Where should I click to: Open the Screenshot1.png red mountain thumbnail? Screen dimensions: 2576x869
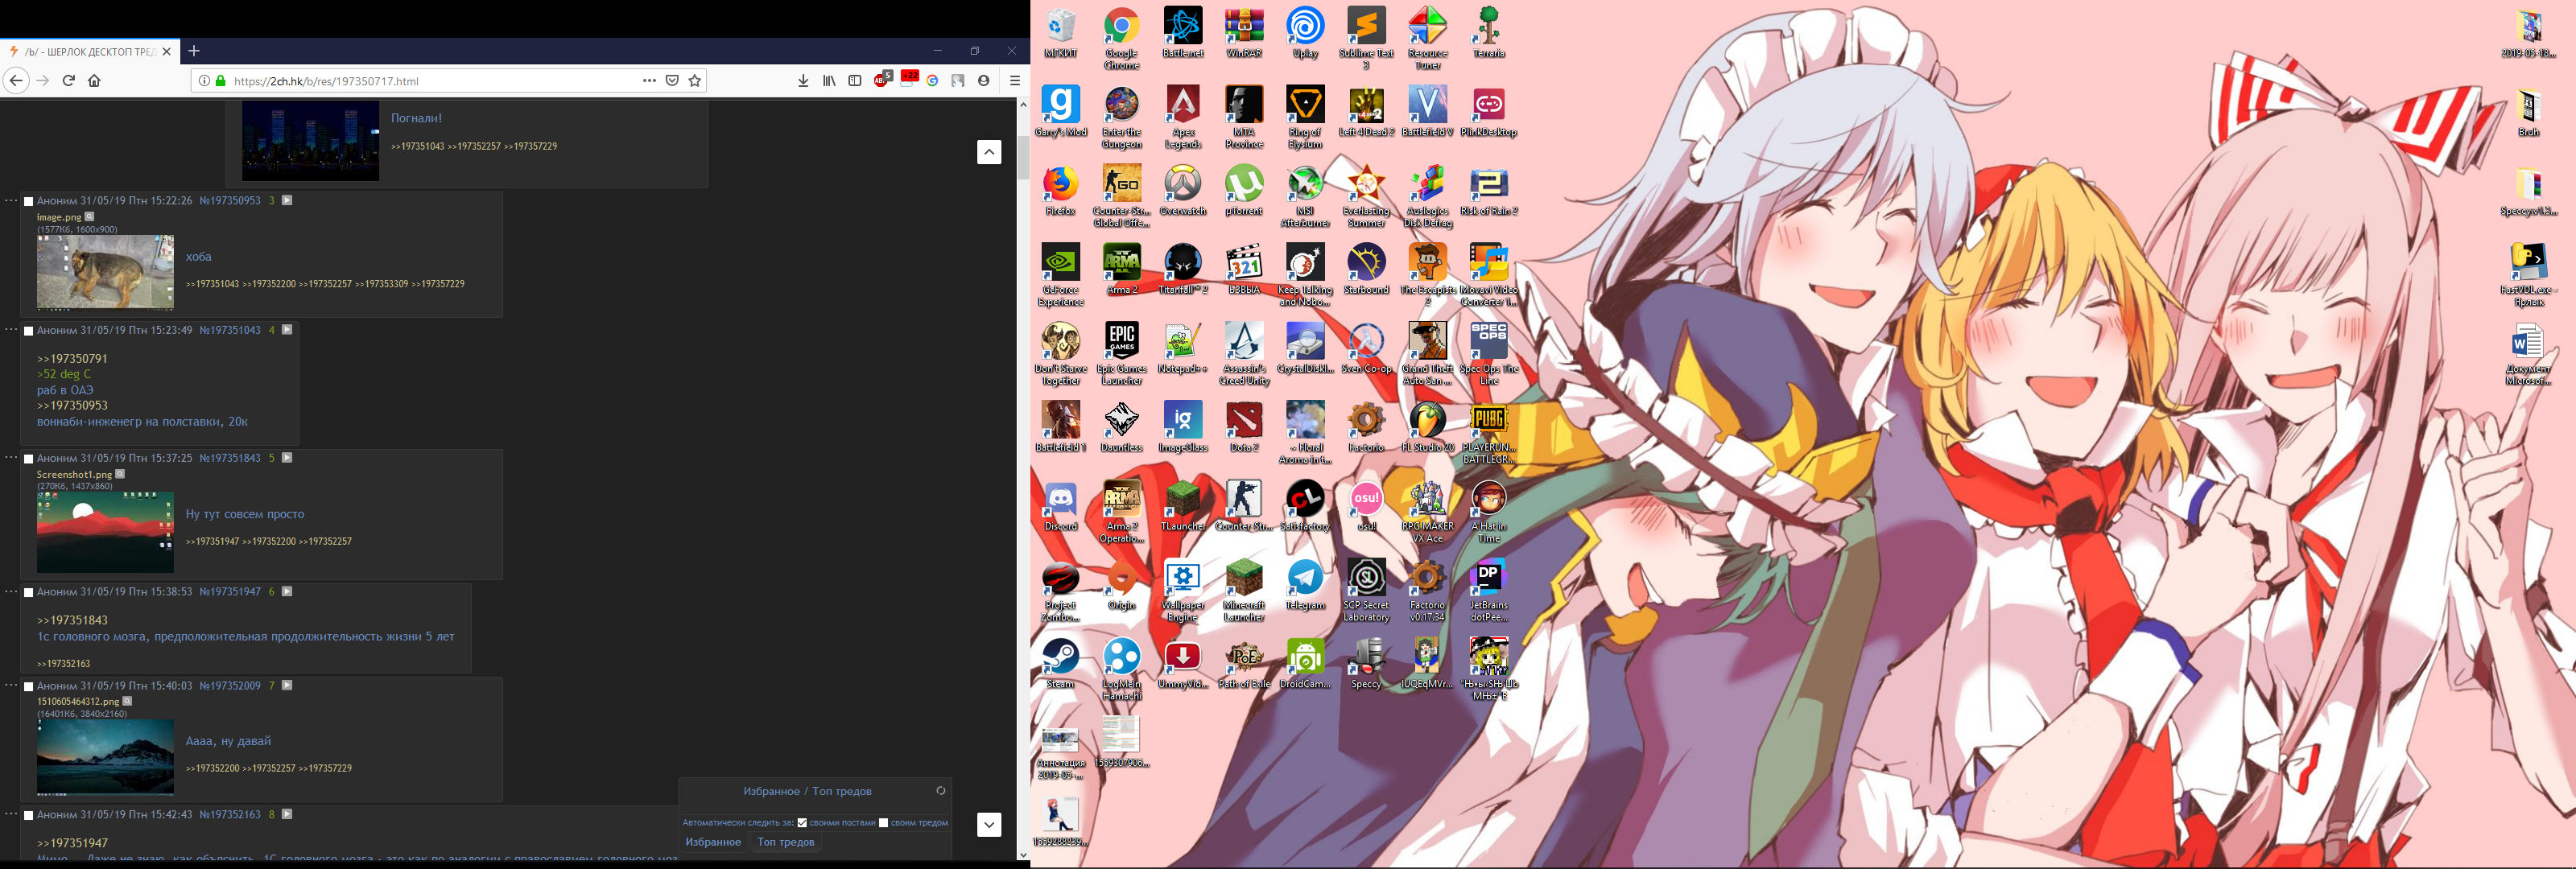pos(105,532)
